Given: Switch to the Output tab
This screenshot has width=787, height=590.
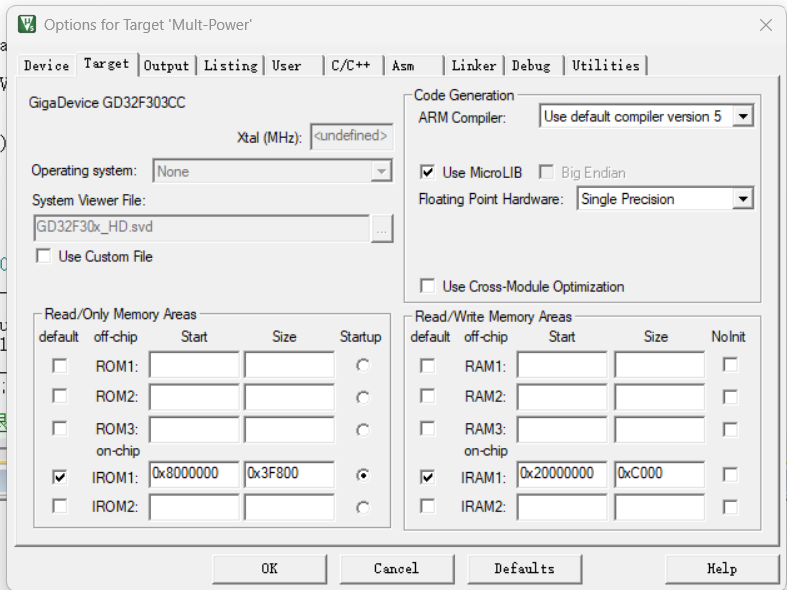Looking at the screenshot, I should click(x=167, y=66).
